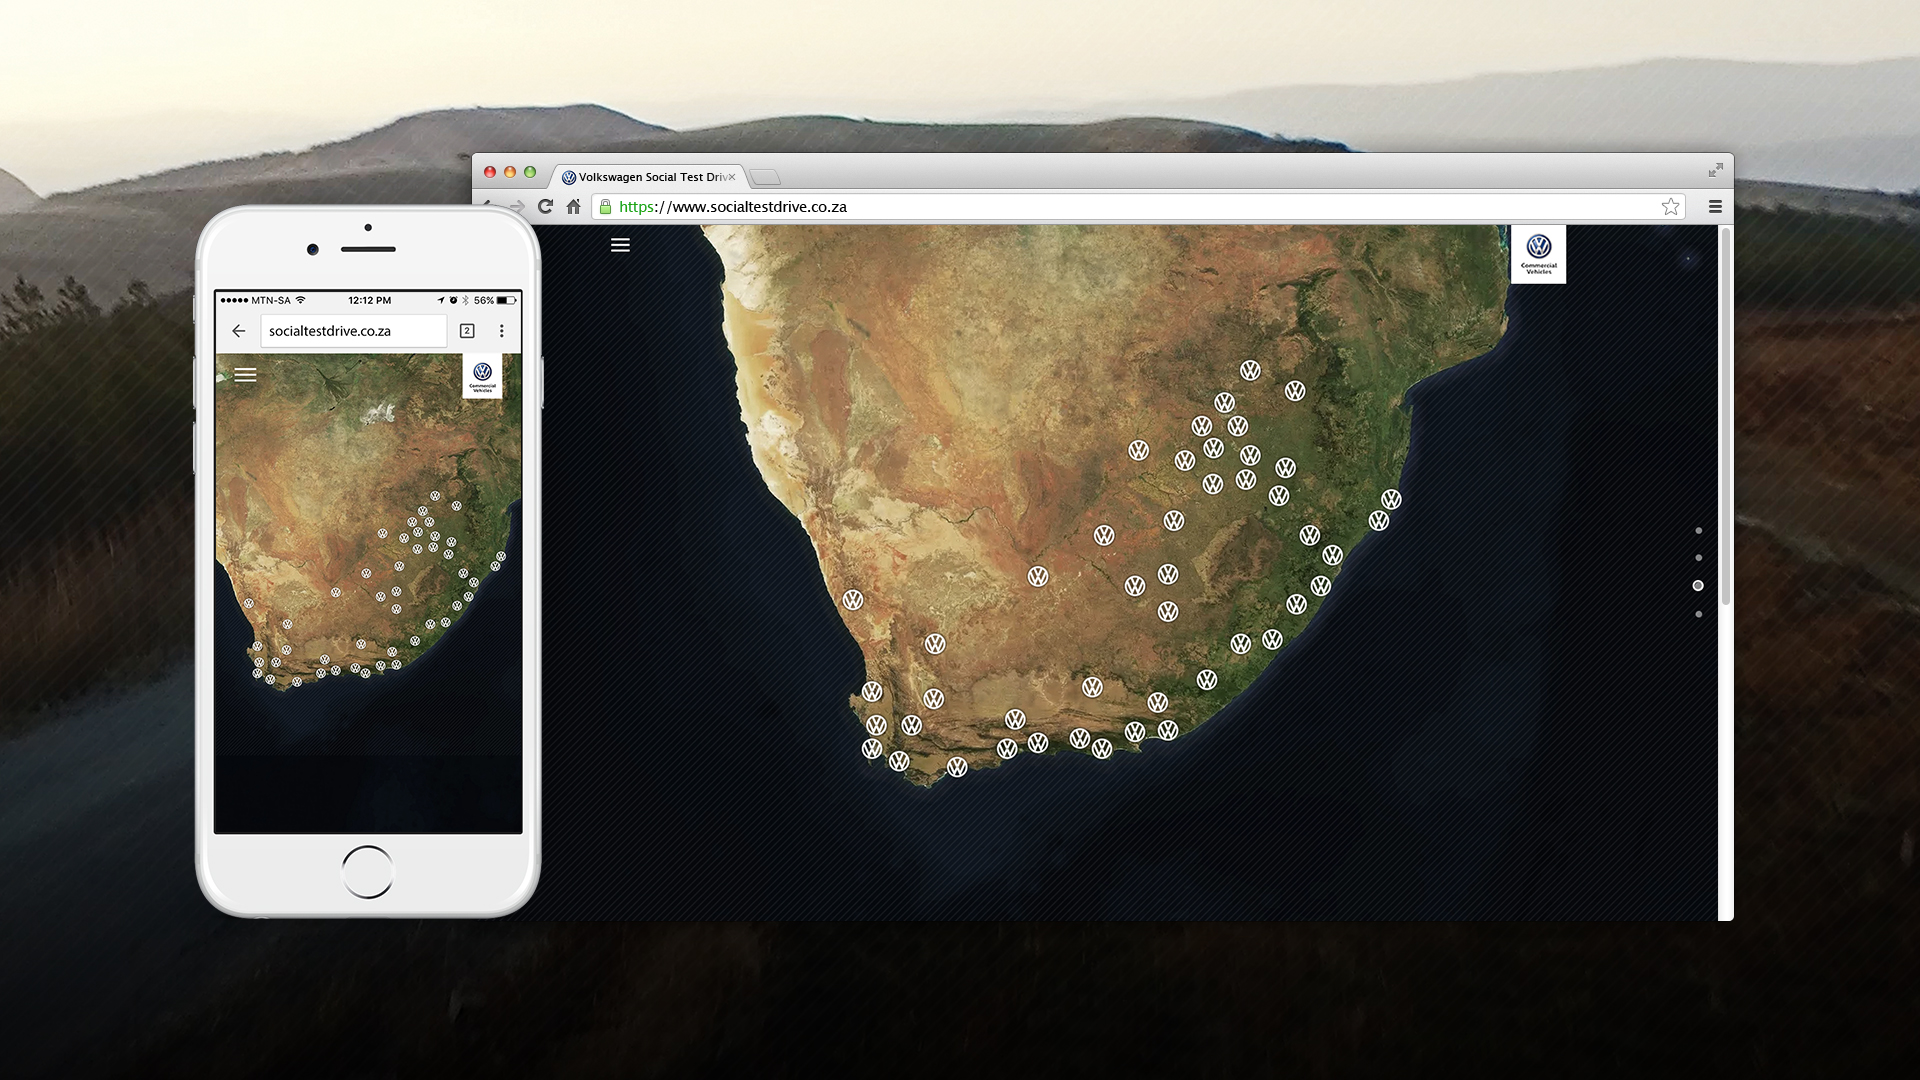Click lone VW marker on desktop map's west coast
The image size is (1920, 1080).
(x=853, y=600)
